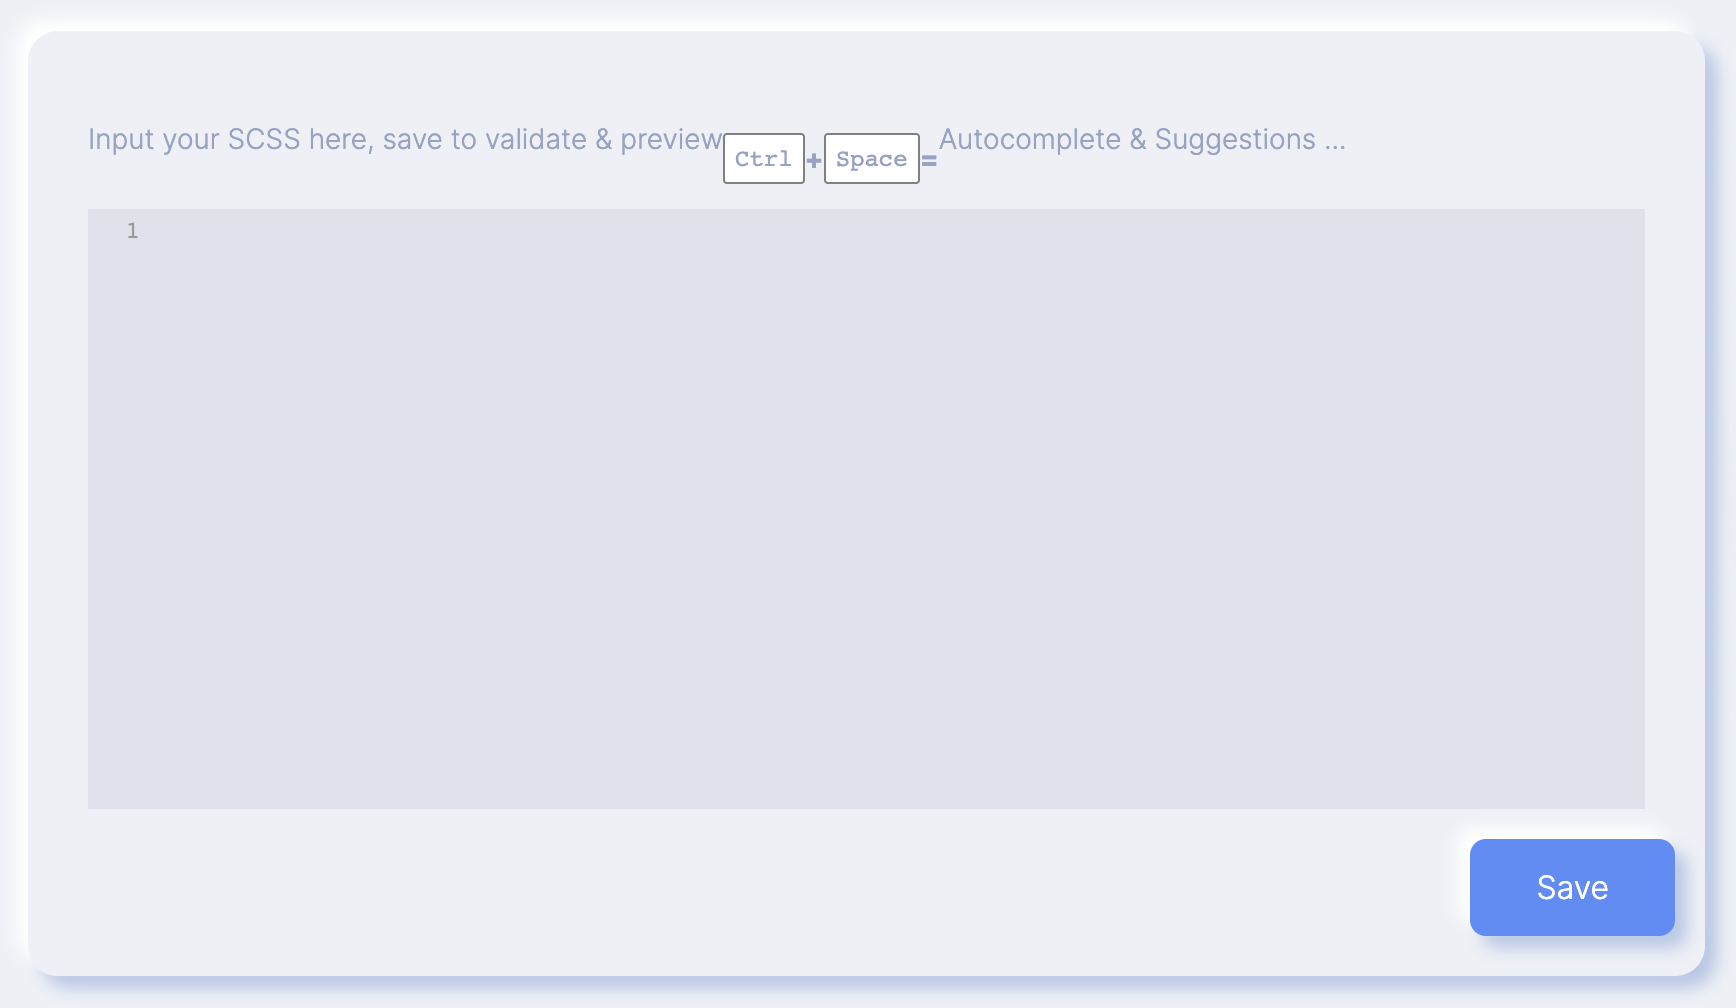Click the word SCSS in instructions

[264, 139]
